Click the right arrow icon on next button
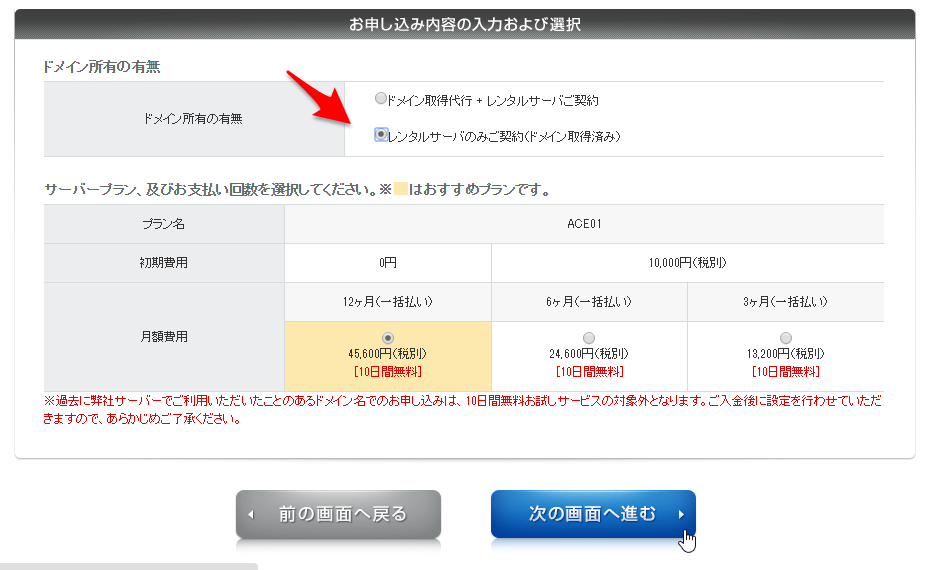 pyautogui.click(x=681, y=515)
